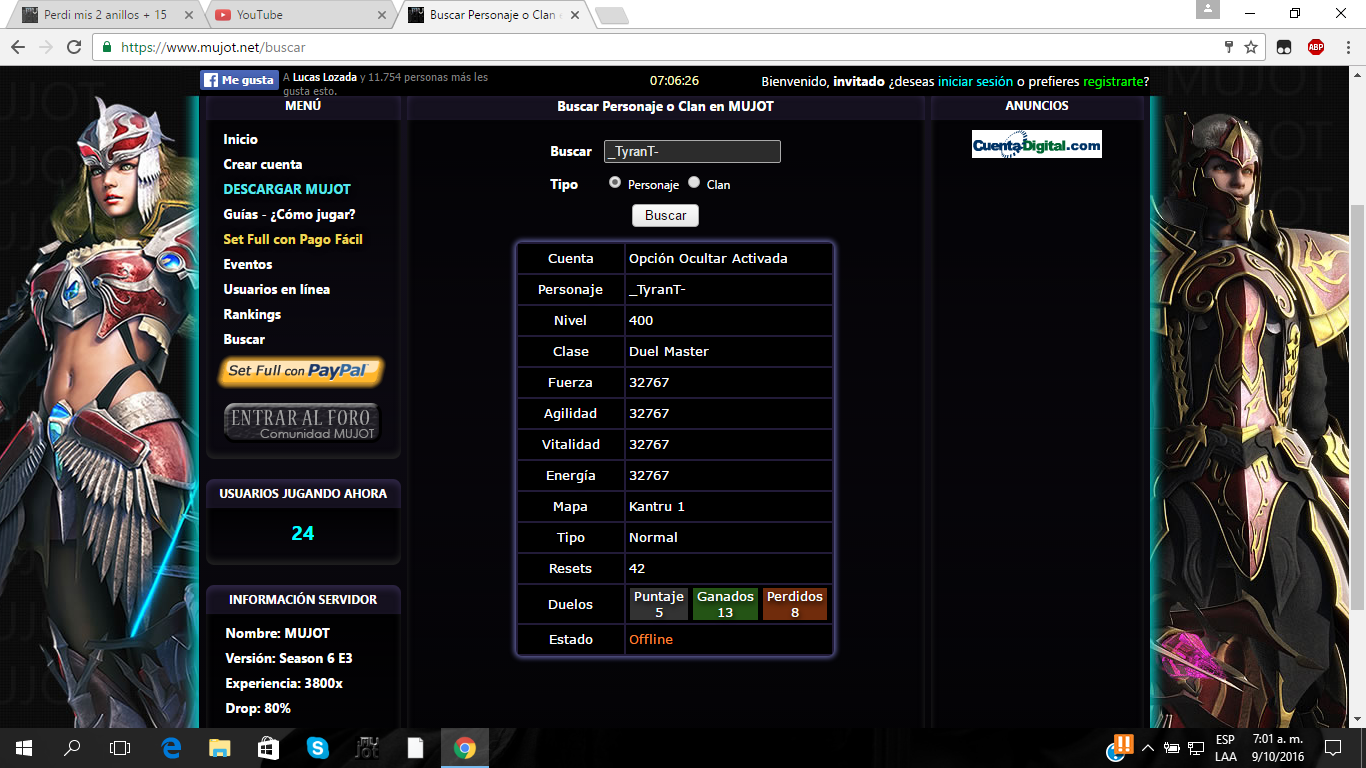Click the saved password key icon
Screen dimensions: 1366x768
point(1229,47)
